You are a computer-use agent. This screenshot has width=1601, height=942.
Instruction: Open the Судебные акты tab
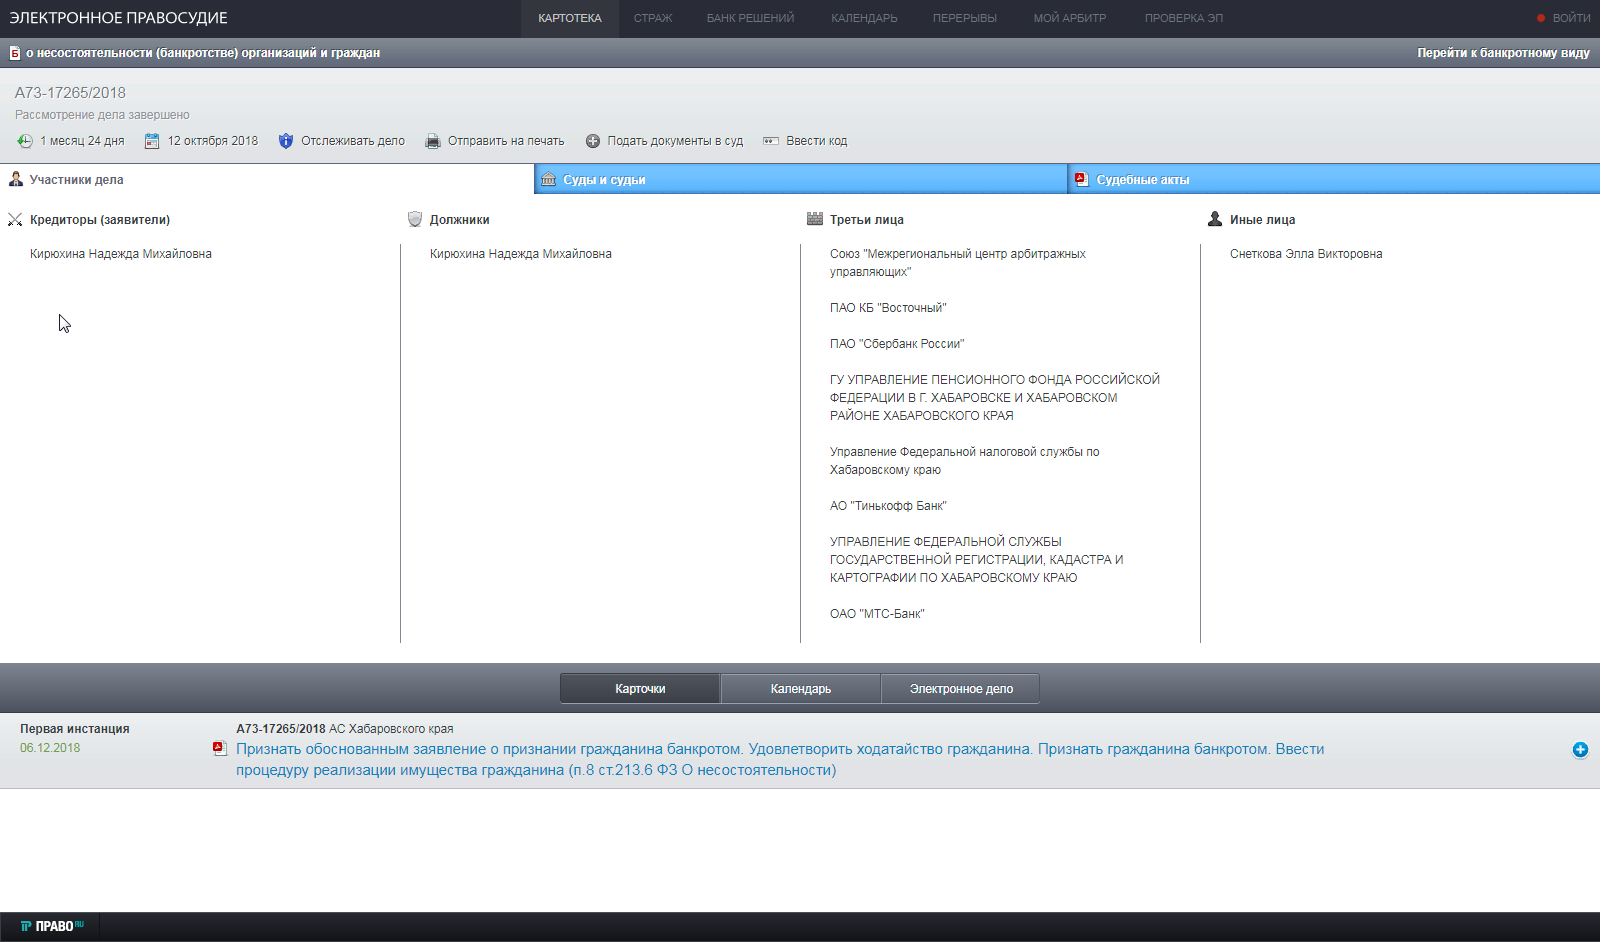pyautogui.click(x=1142, y=180)
